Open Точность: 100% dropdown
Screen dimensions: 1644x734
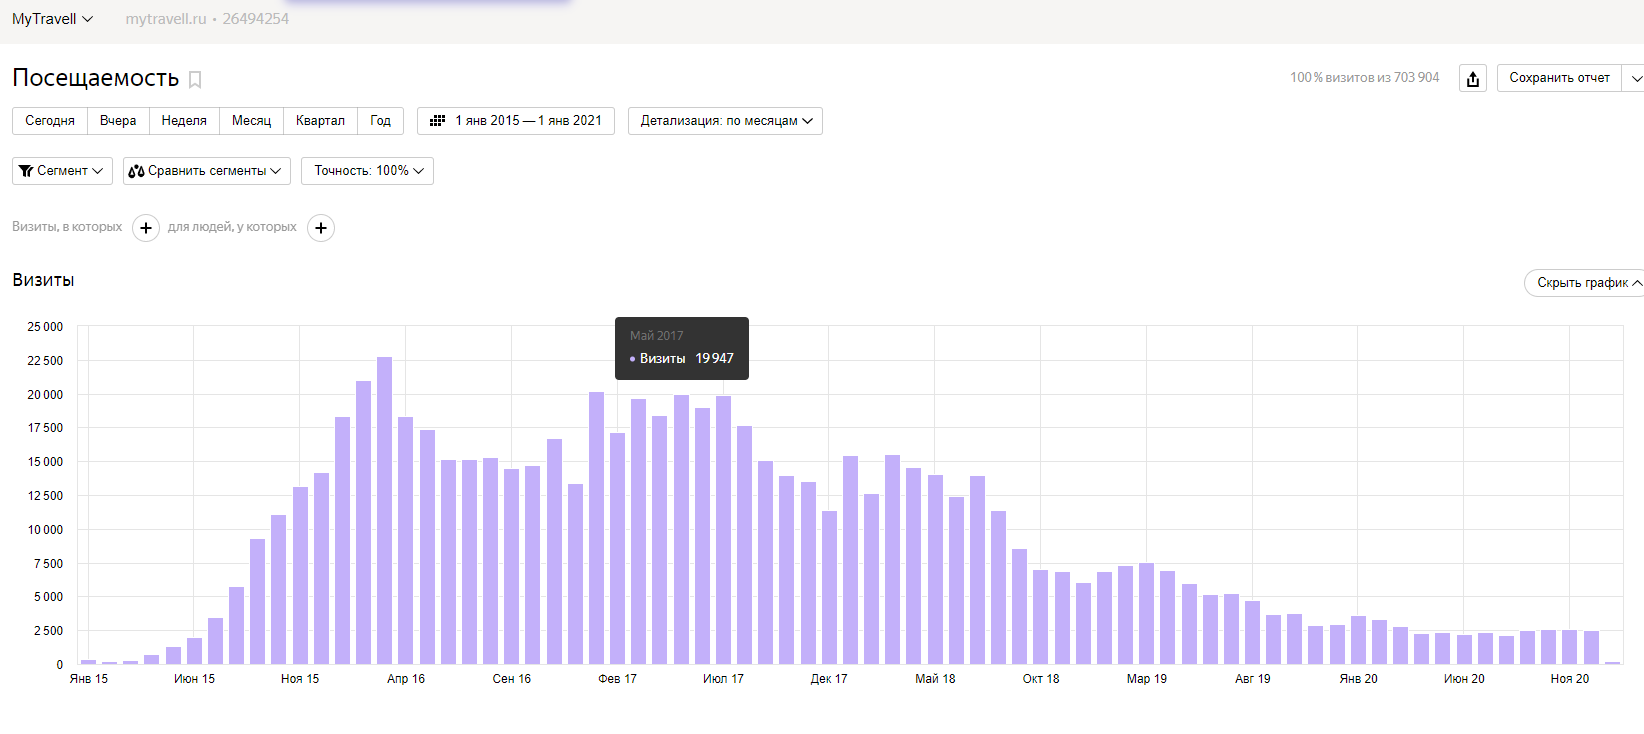(367, 171)
